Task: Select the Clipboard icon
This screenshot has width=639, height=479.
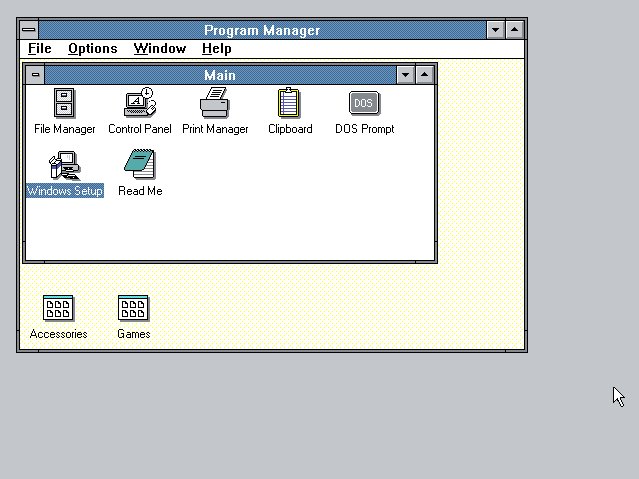Action: [289, 103]
